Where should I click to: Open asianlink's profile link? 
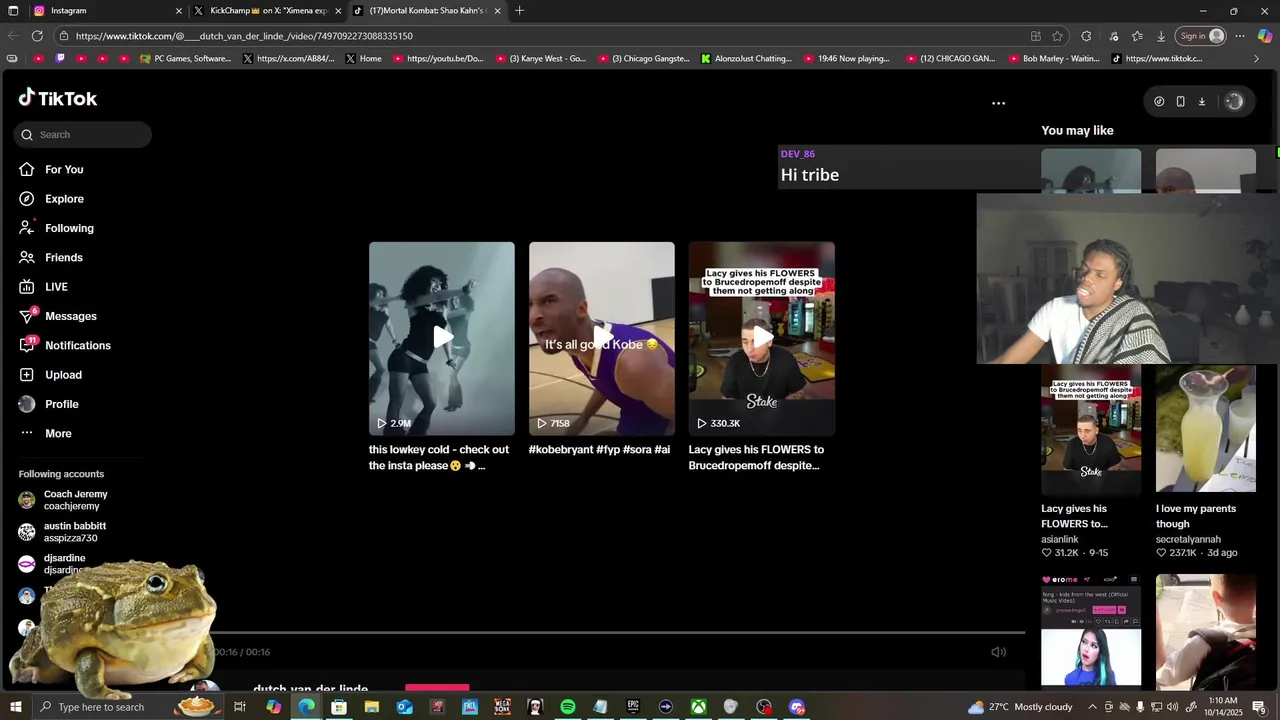pyautogui.click(x=1060, y=540)
